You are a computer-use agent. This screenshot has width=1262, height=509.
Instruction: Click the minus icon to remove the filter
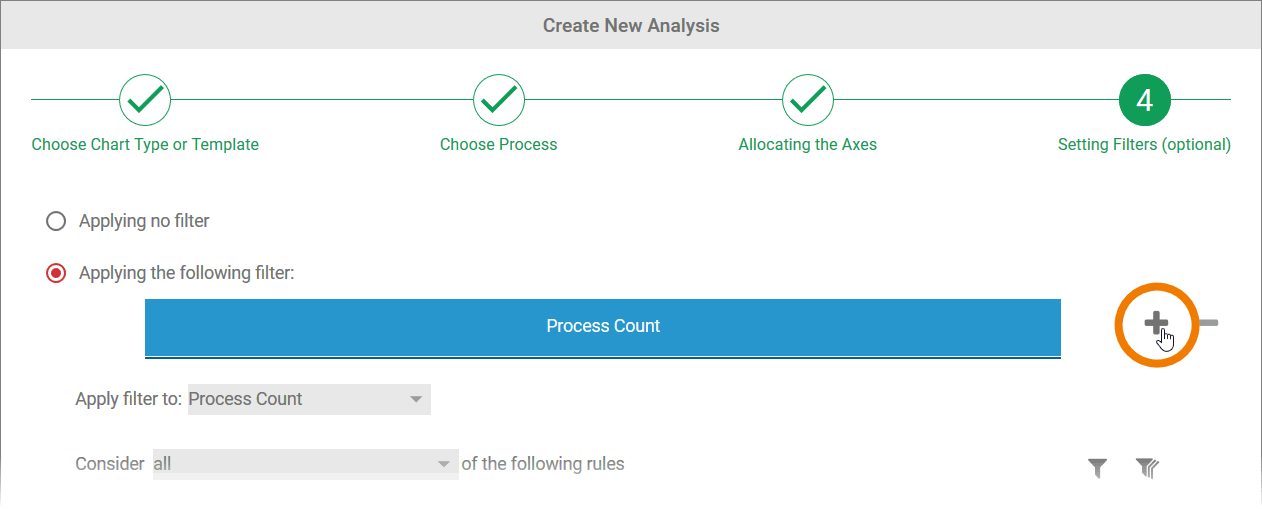(x=1208, y=323)
